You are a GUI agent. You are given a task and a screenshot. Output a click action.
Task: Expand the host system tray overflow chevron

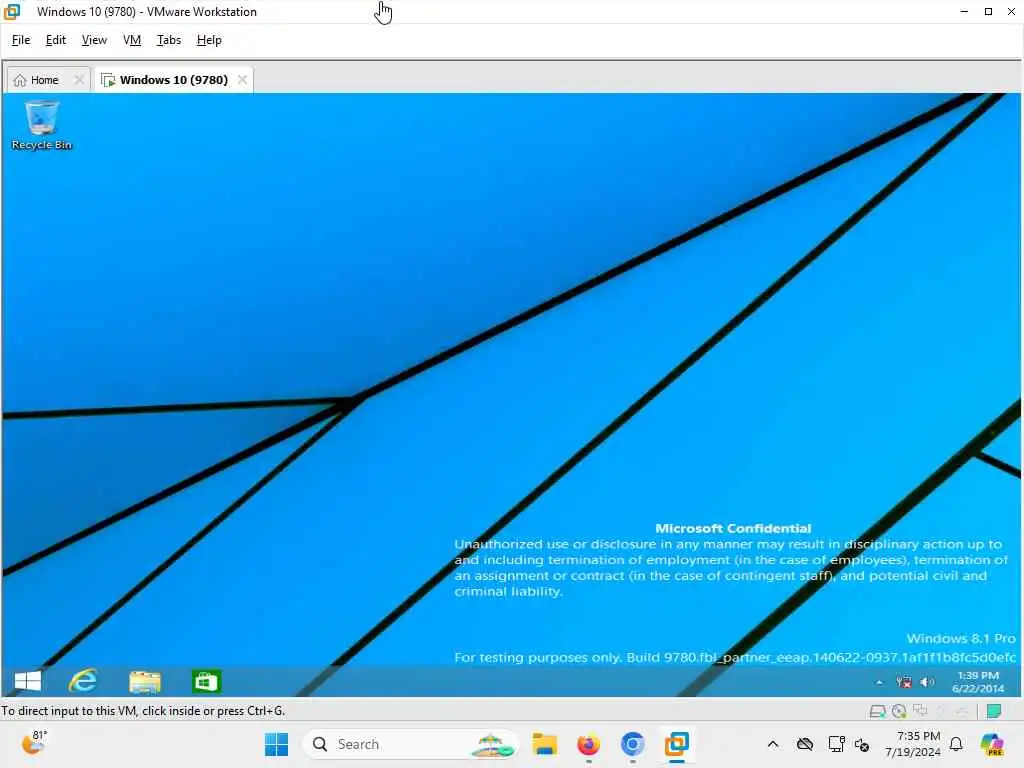pos(773,744)
